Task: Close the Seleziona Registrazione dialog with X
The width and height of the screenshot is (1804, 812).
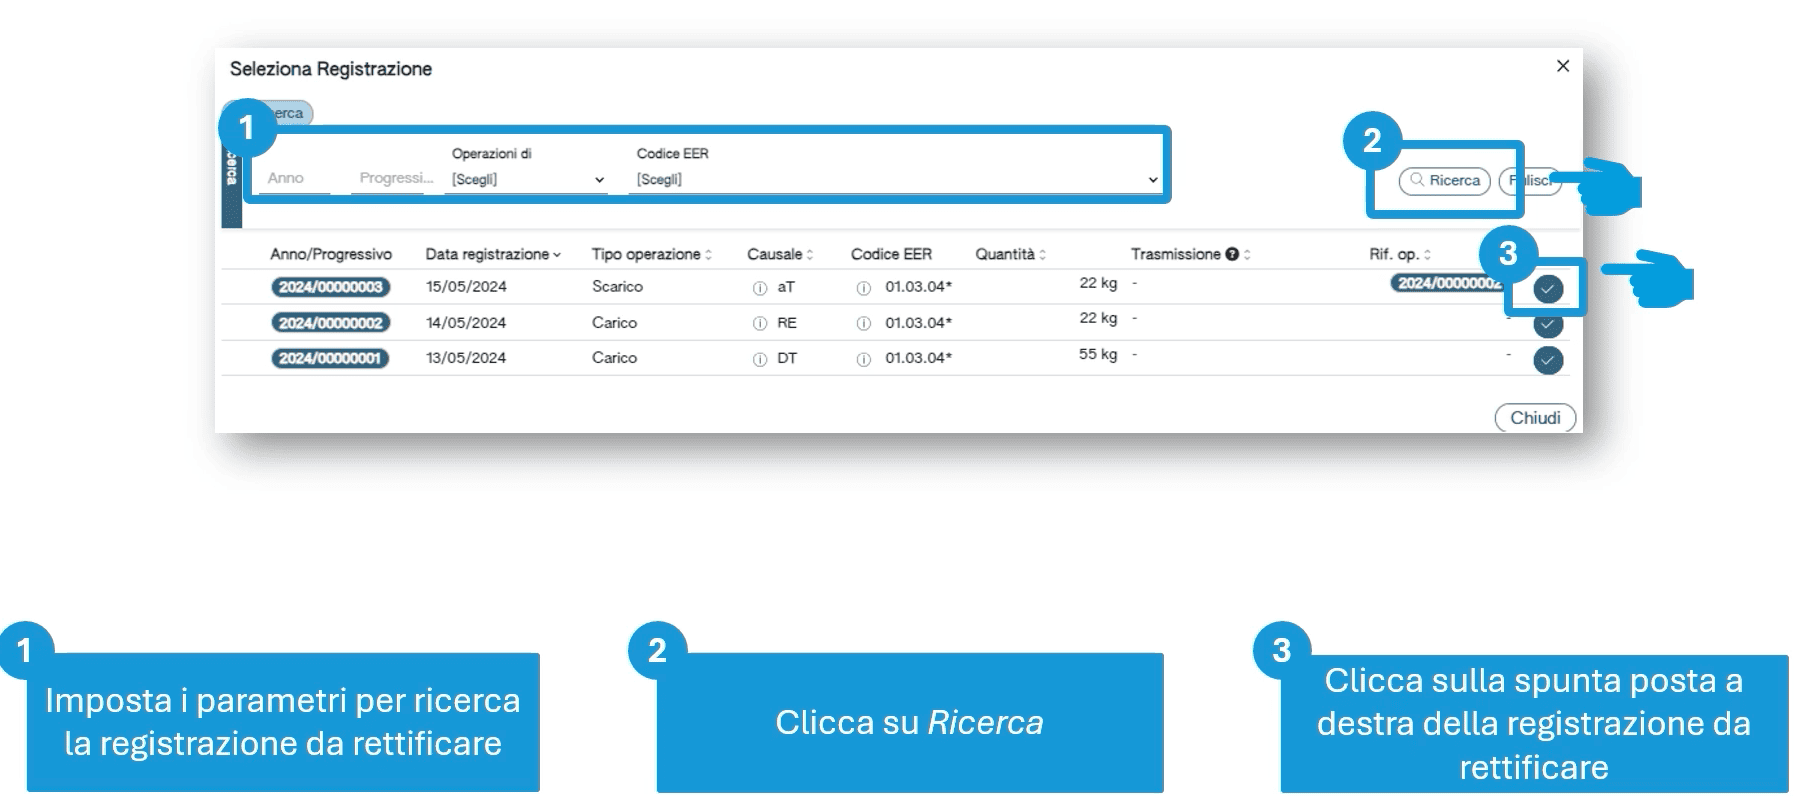Action: coord(1563,66)
